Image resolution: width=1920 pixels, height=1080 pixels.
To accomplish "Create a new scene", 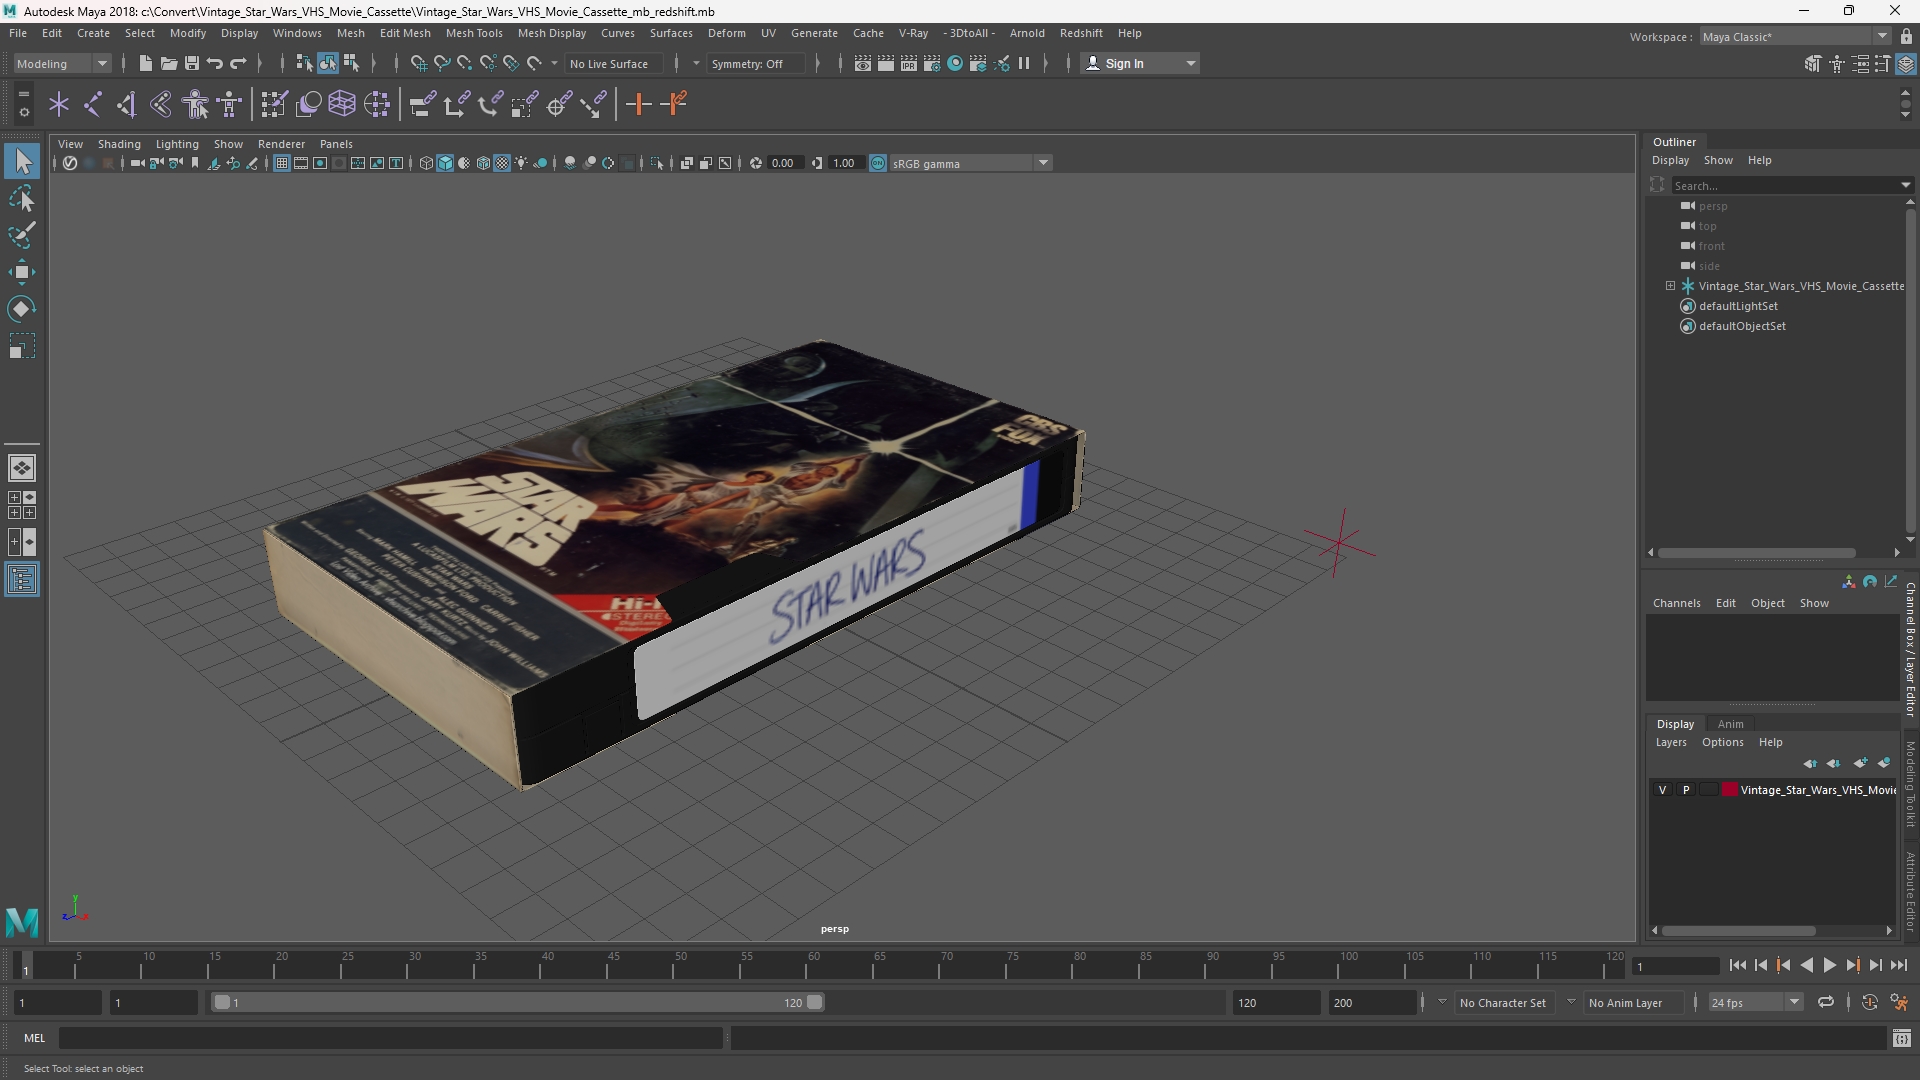I will pos(145,63).
